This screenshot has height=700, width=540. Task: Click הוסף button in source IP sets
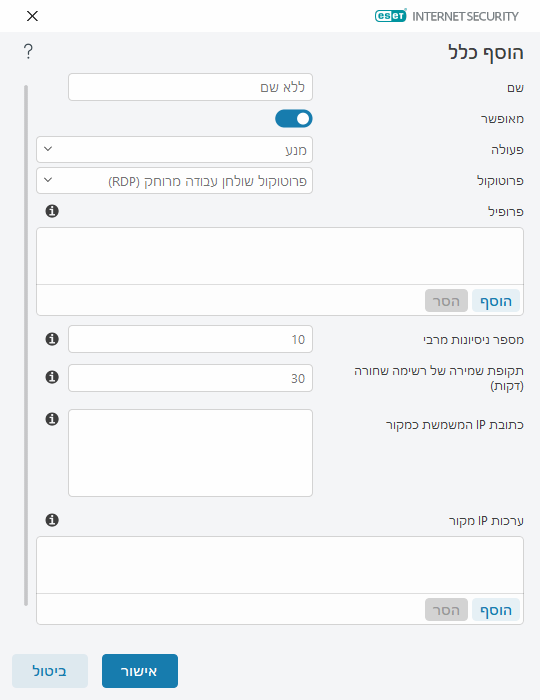pyautogui.click(x=496, y=610)
